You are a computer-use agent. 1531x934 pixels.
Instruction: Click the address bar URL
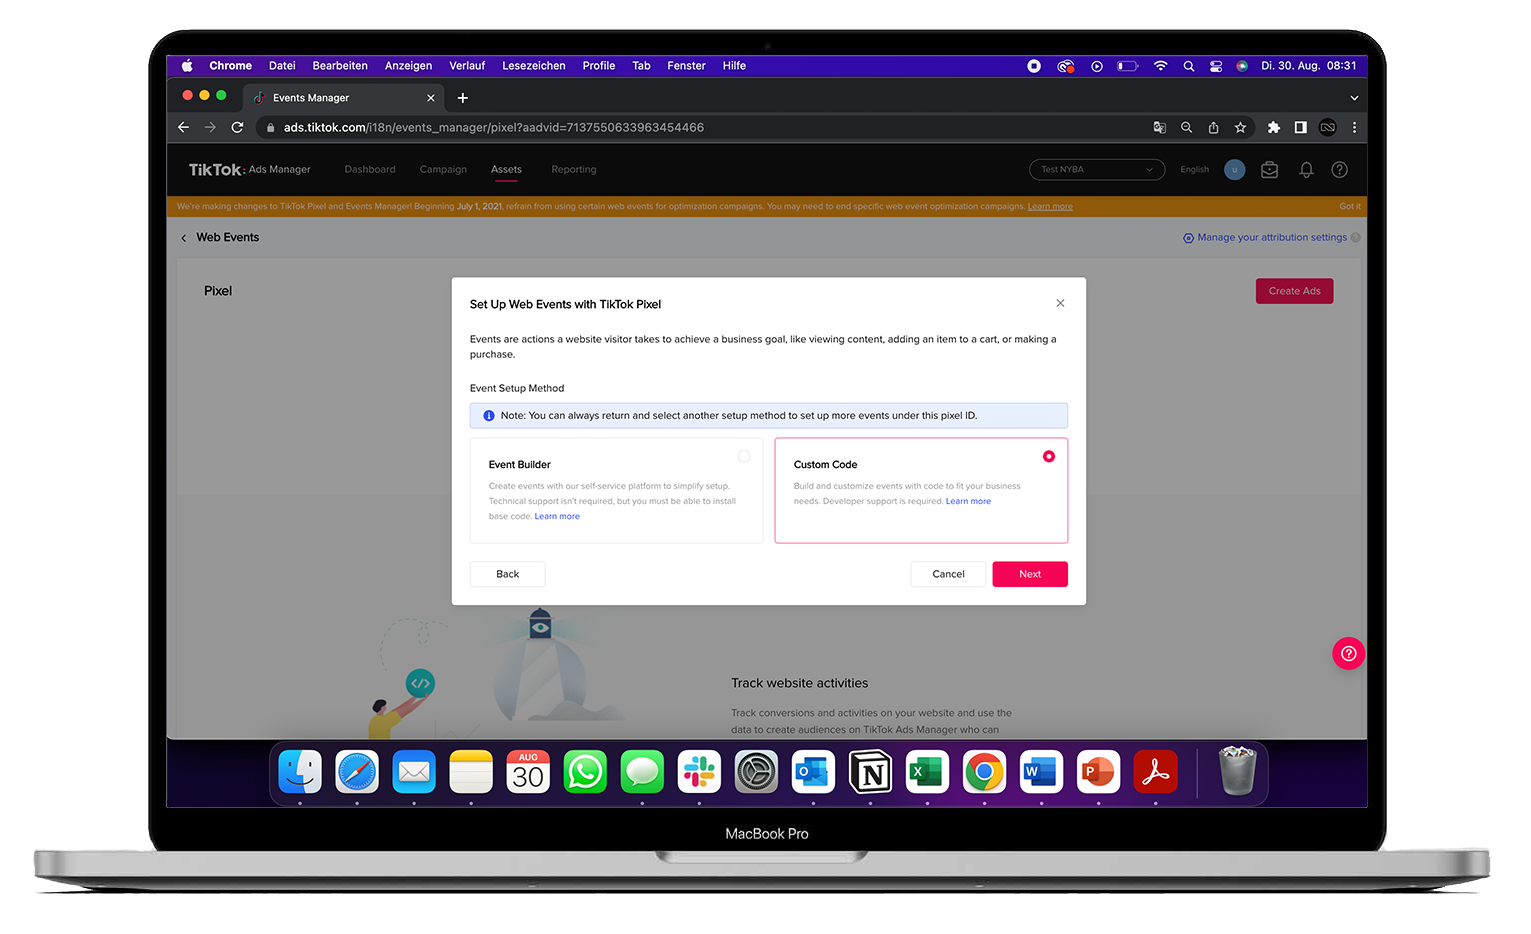493,127
